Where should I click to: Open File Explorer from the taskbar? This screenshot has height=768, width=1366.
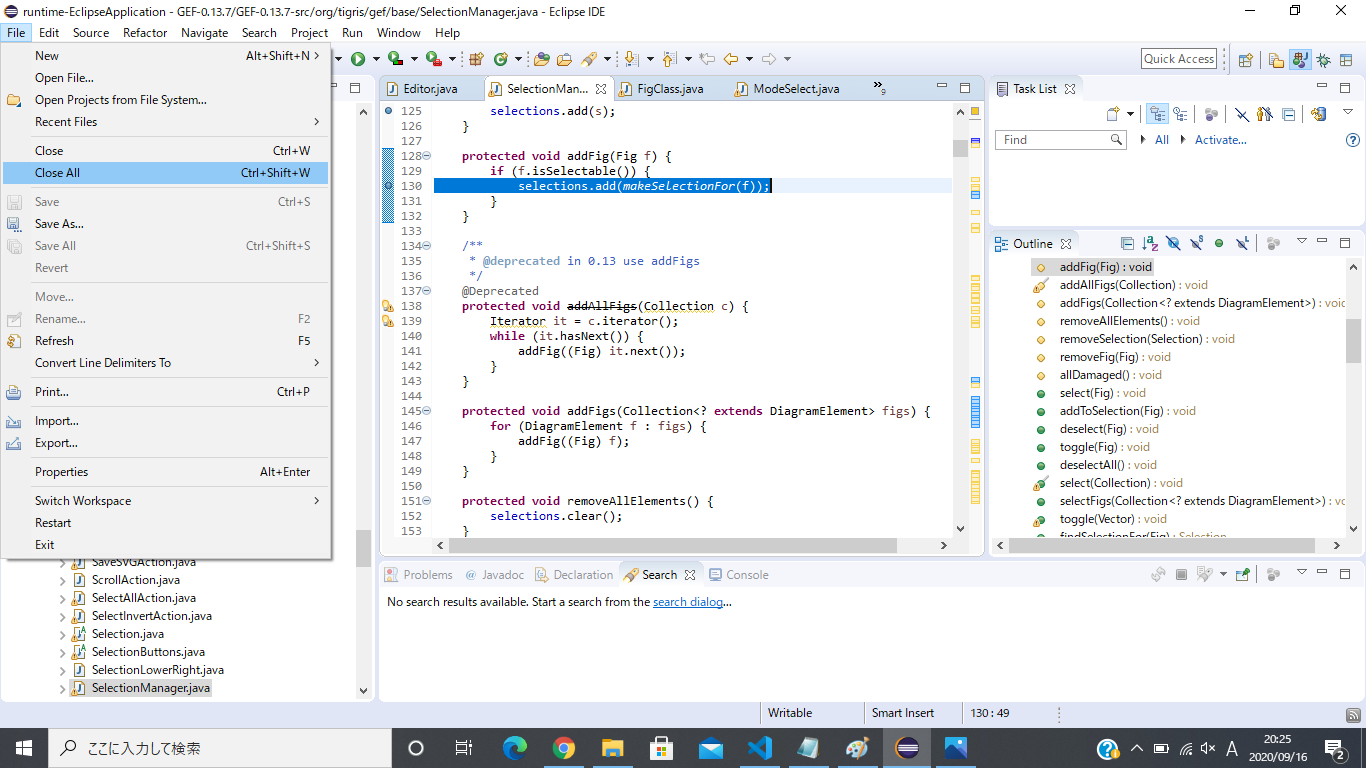click(612, 748)
